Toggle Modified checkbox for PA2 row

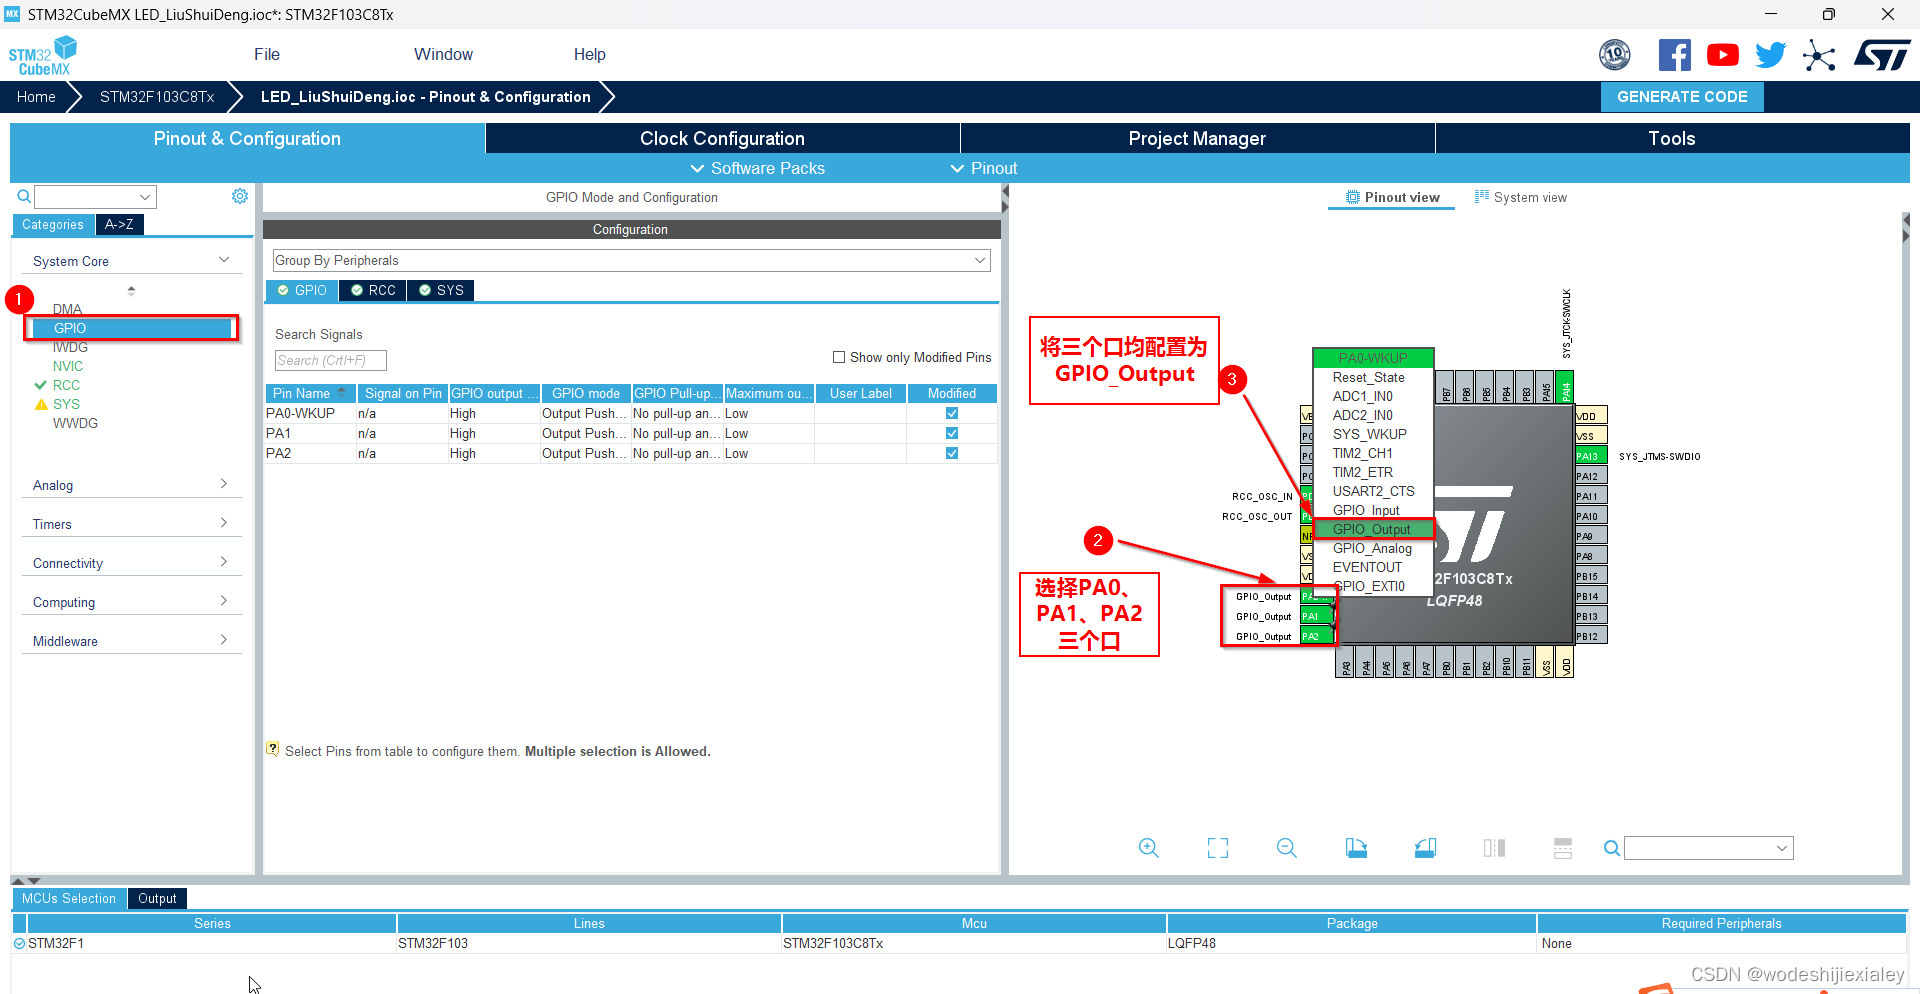(952, 453)
